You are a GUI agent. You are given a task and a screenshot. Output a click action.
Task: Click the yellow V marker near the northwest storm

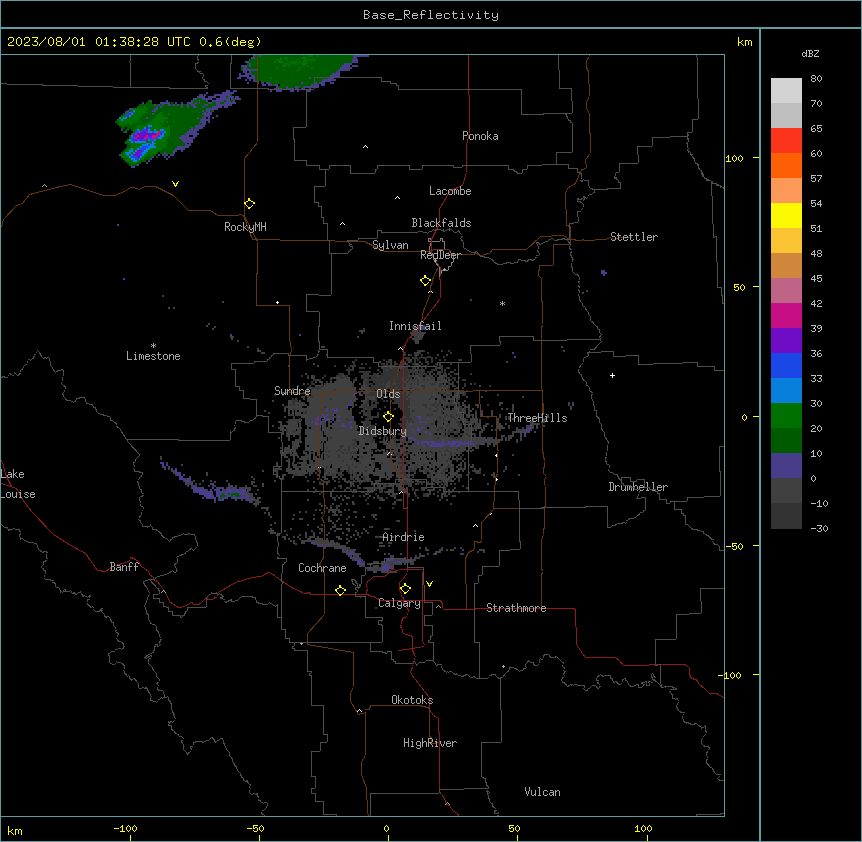175,184
